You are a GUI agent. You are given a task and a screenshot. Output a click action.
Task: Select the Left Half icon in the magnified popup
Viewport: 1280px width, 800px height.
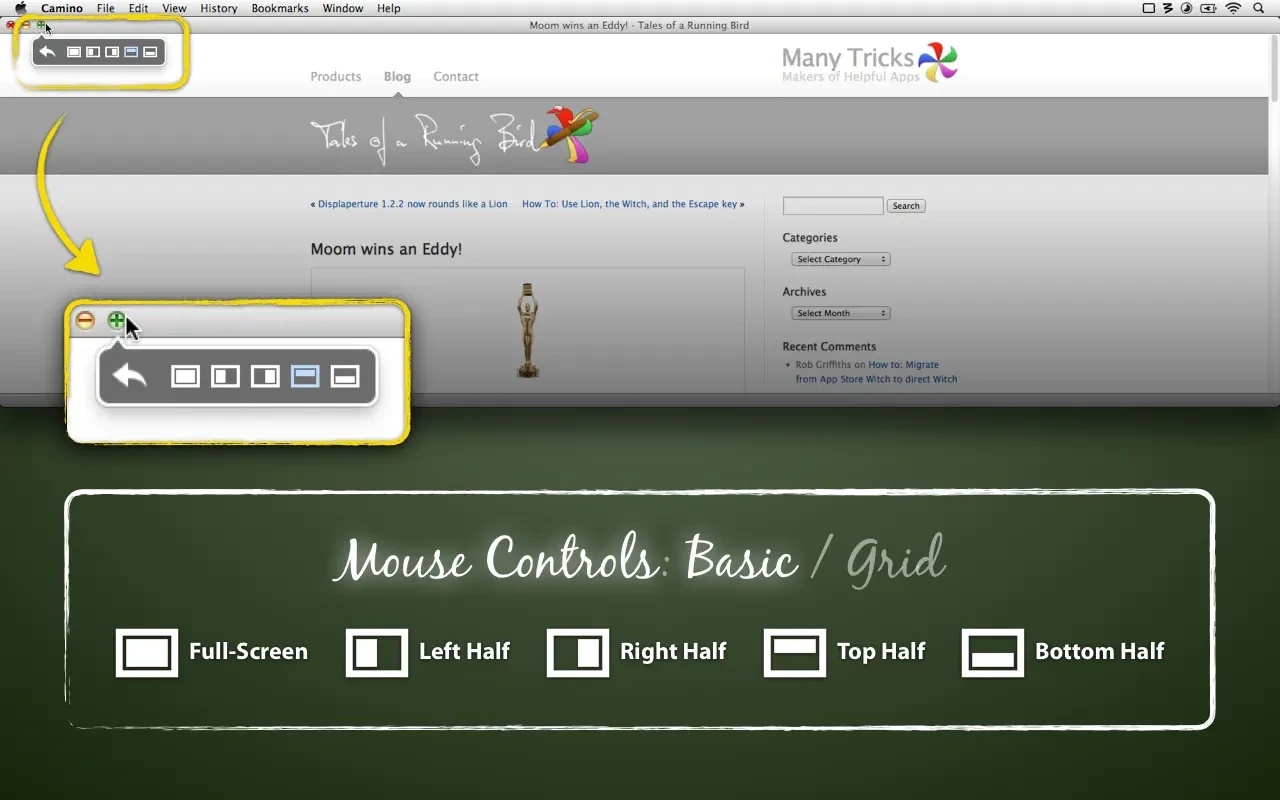225,376
